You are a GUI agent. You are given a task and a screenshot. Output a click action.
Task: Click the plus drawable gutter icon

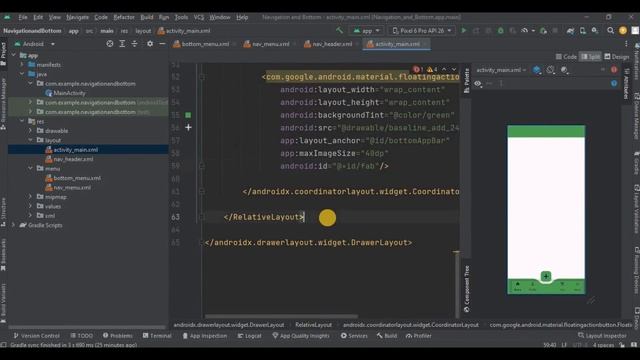click(x=188, y=128)
